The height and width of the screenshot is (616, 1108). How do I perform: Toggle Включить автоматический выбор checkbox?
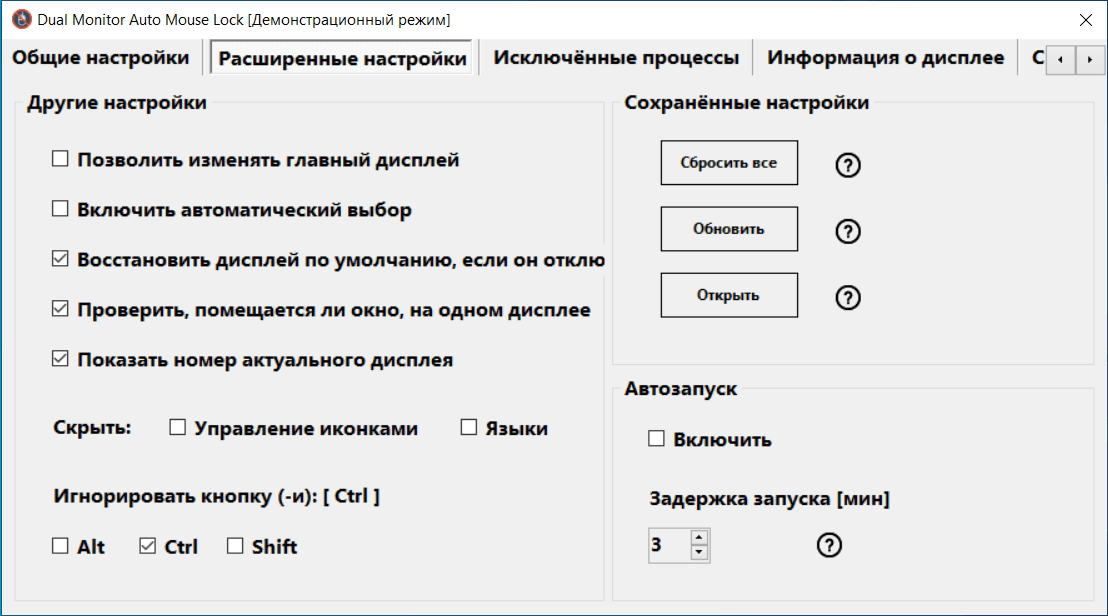pos(61,210)
